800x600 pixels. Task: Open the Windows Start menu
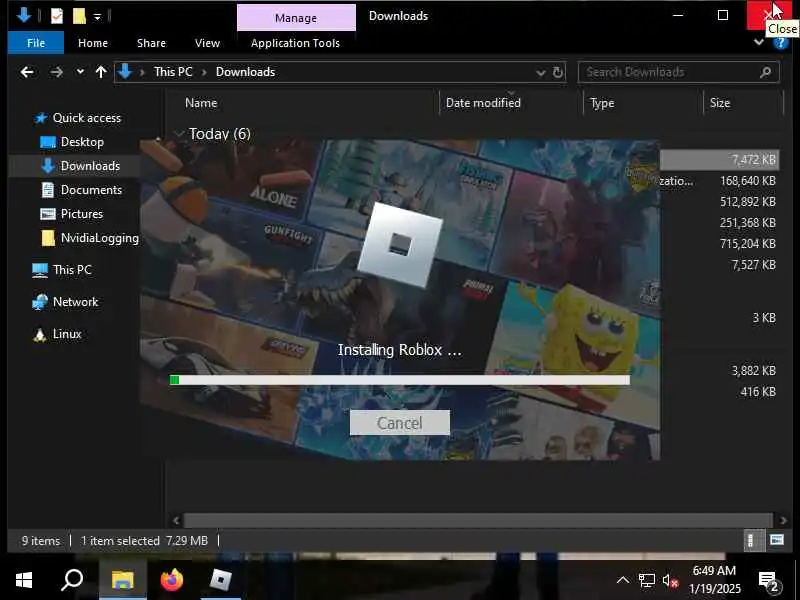23,580
